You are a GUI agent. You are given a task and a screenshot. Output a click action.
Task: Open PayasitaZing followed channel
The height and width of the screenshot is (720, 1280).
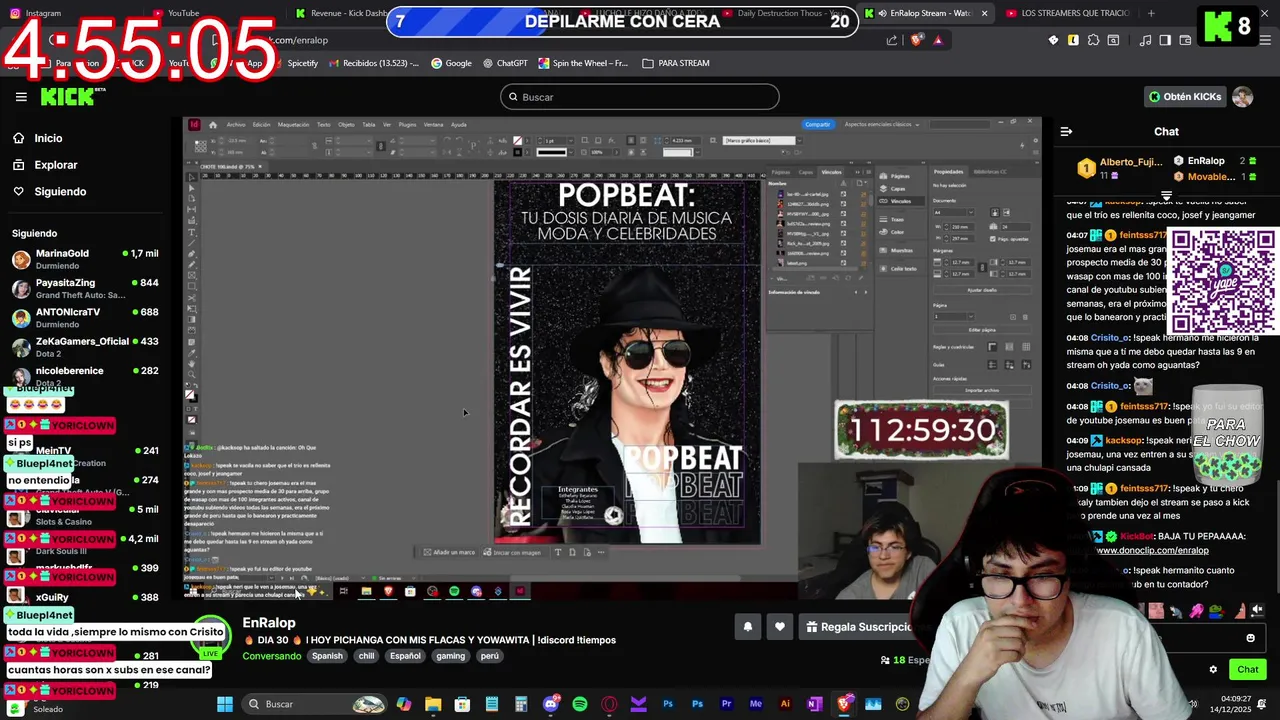[x=85, y=288]
